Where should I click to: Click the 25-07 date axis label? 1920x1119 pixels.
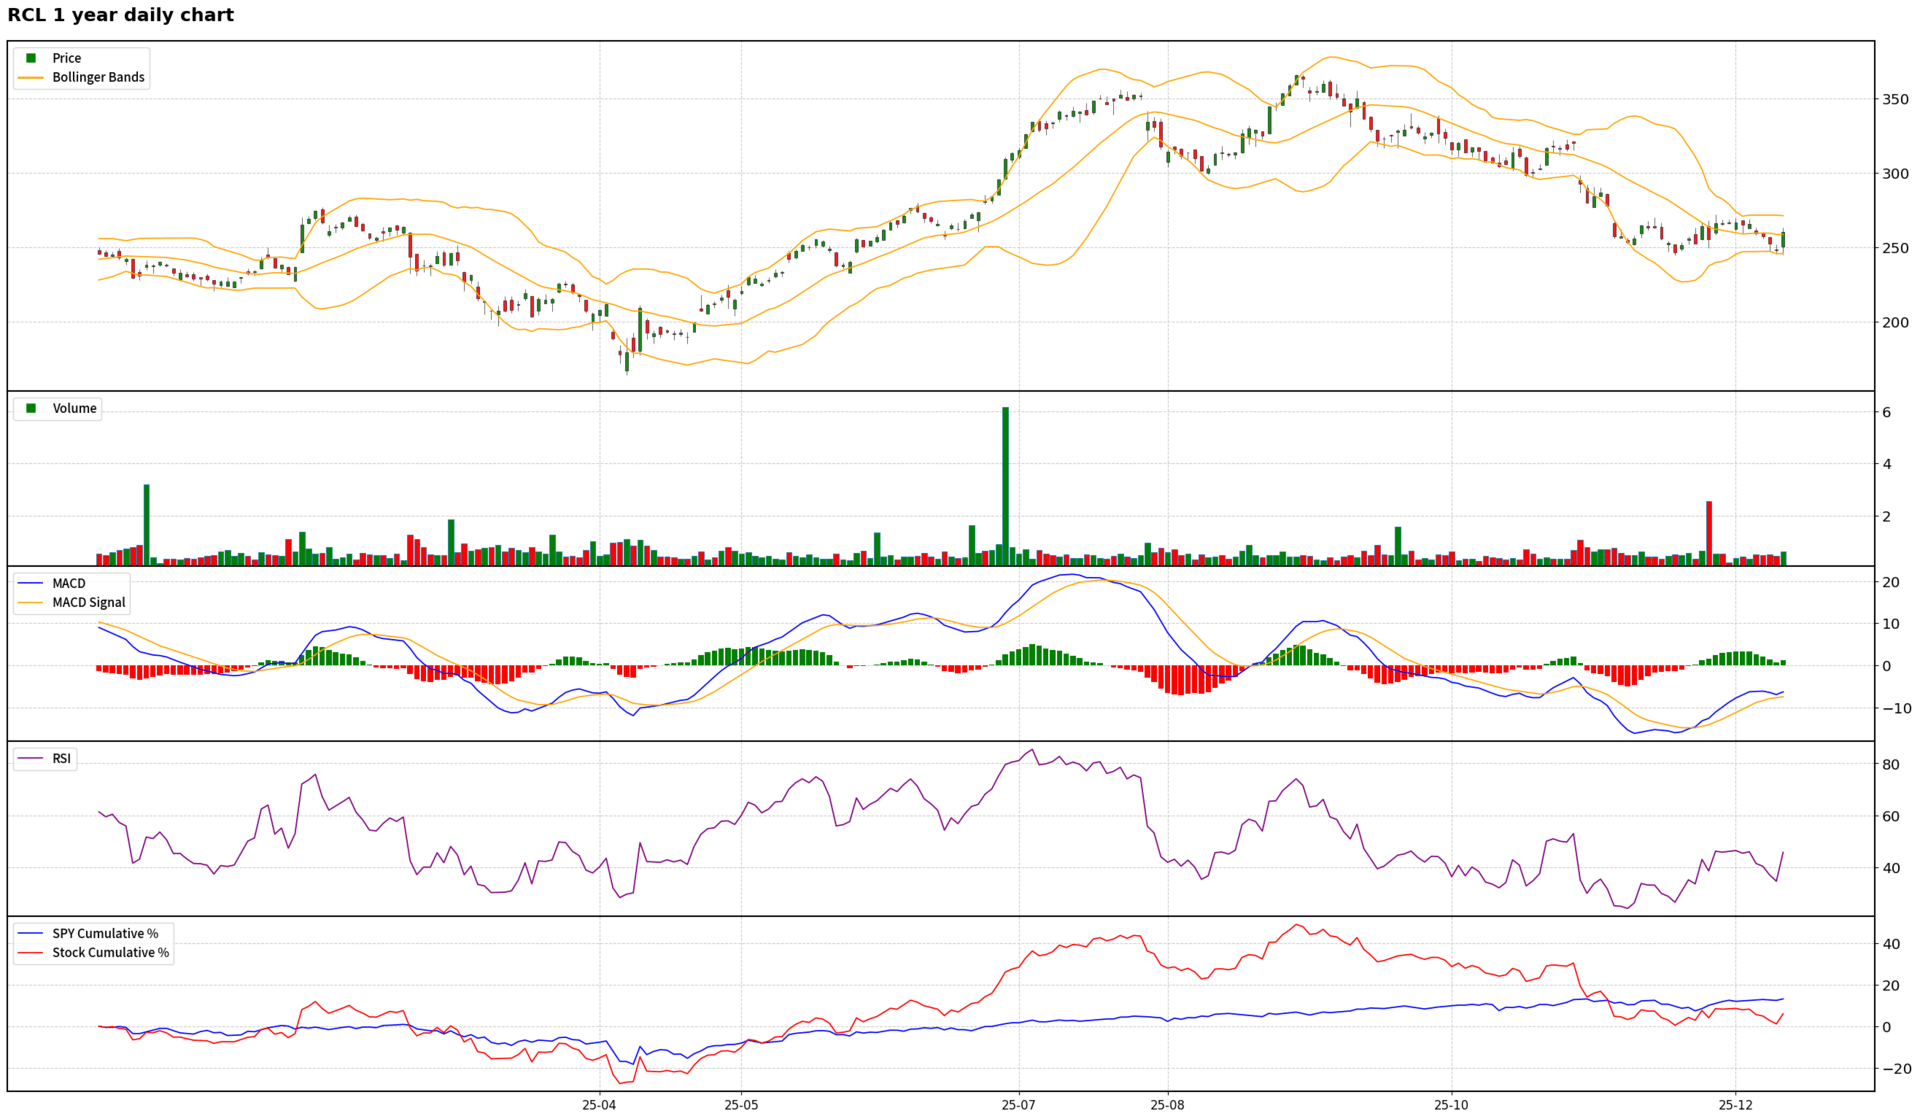click(x=1018, y=1105)
